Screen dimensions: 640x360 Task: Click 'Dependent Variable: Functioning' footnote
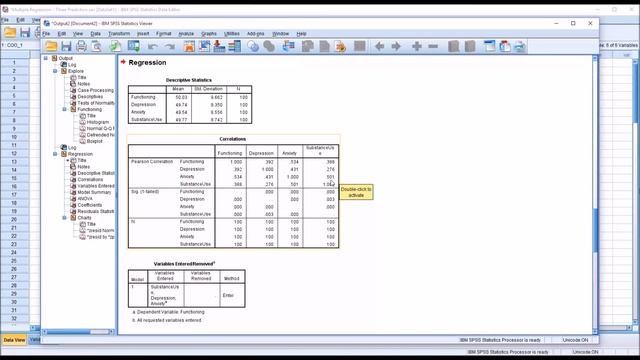coord(168,312)
